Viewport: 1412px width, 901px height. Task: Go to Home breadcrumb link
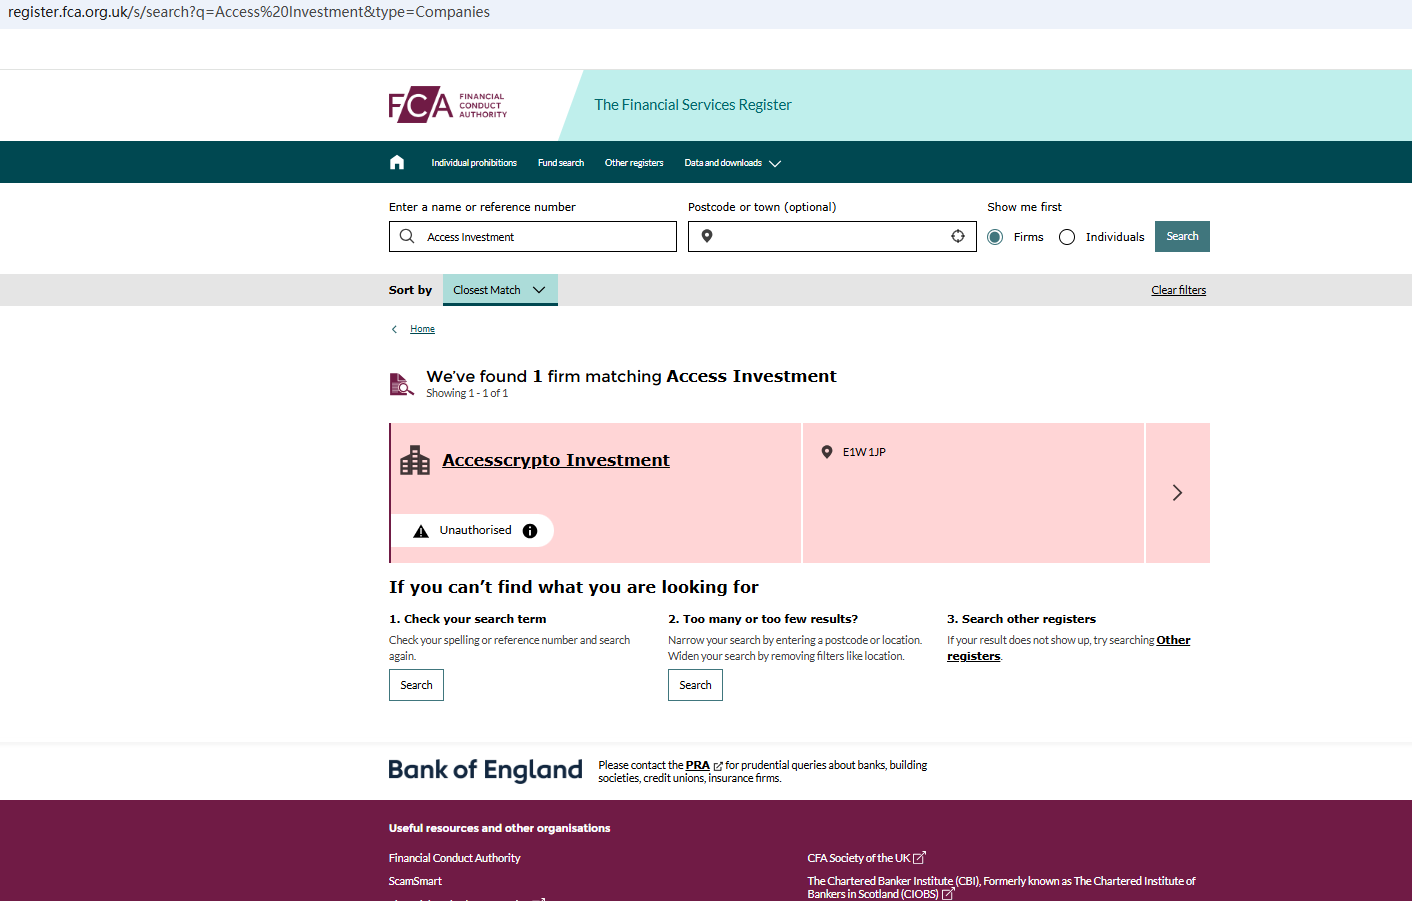click(x=422, y=329)
